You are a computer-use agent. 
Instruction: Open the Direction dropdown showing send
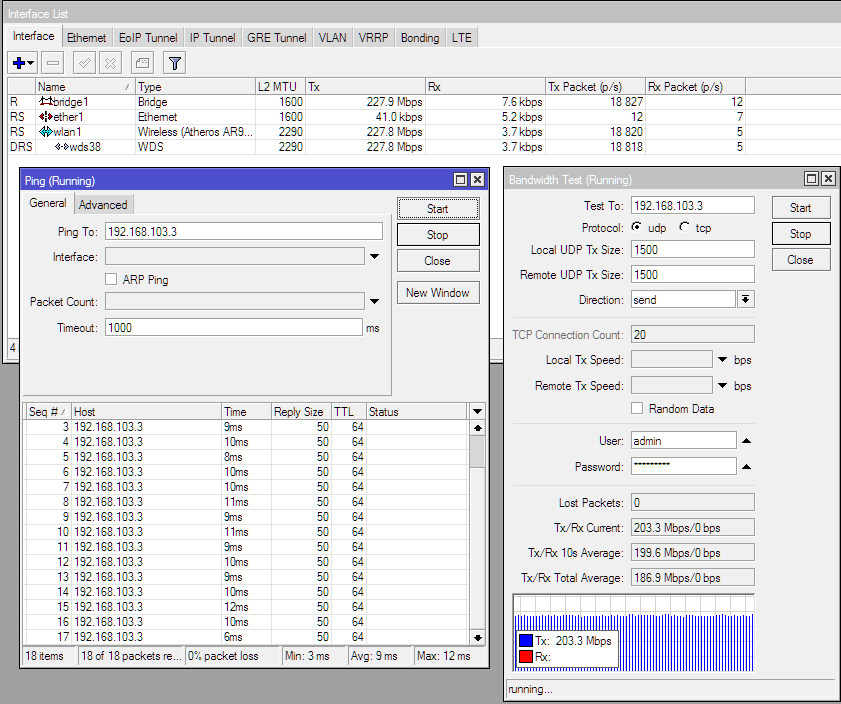point(746,300)
